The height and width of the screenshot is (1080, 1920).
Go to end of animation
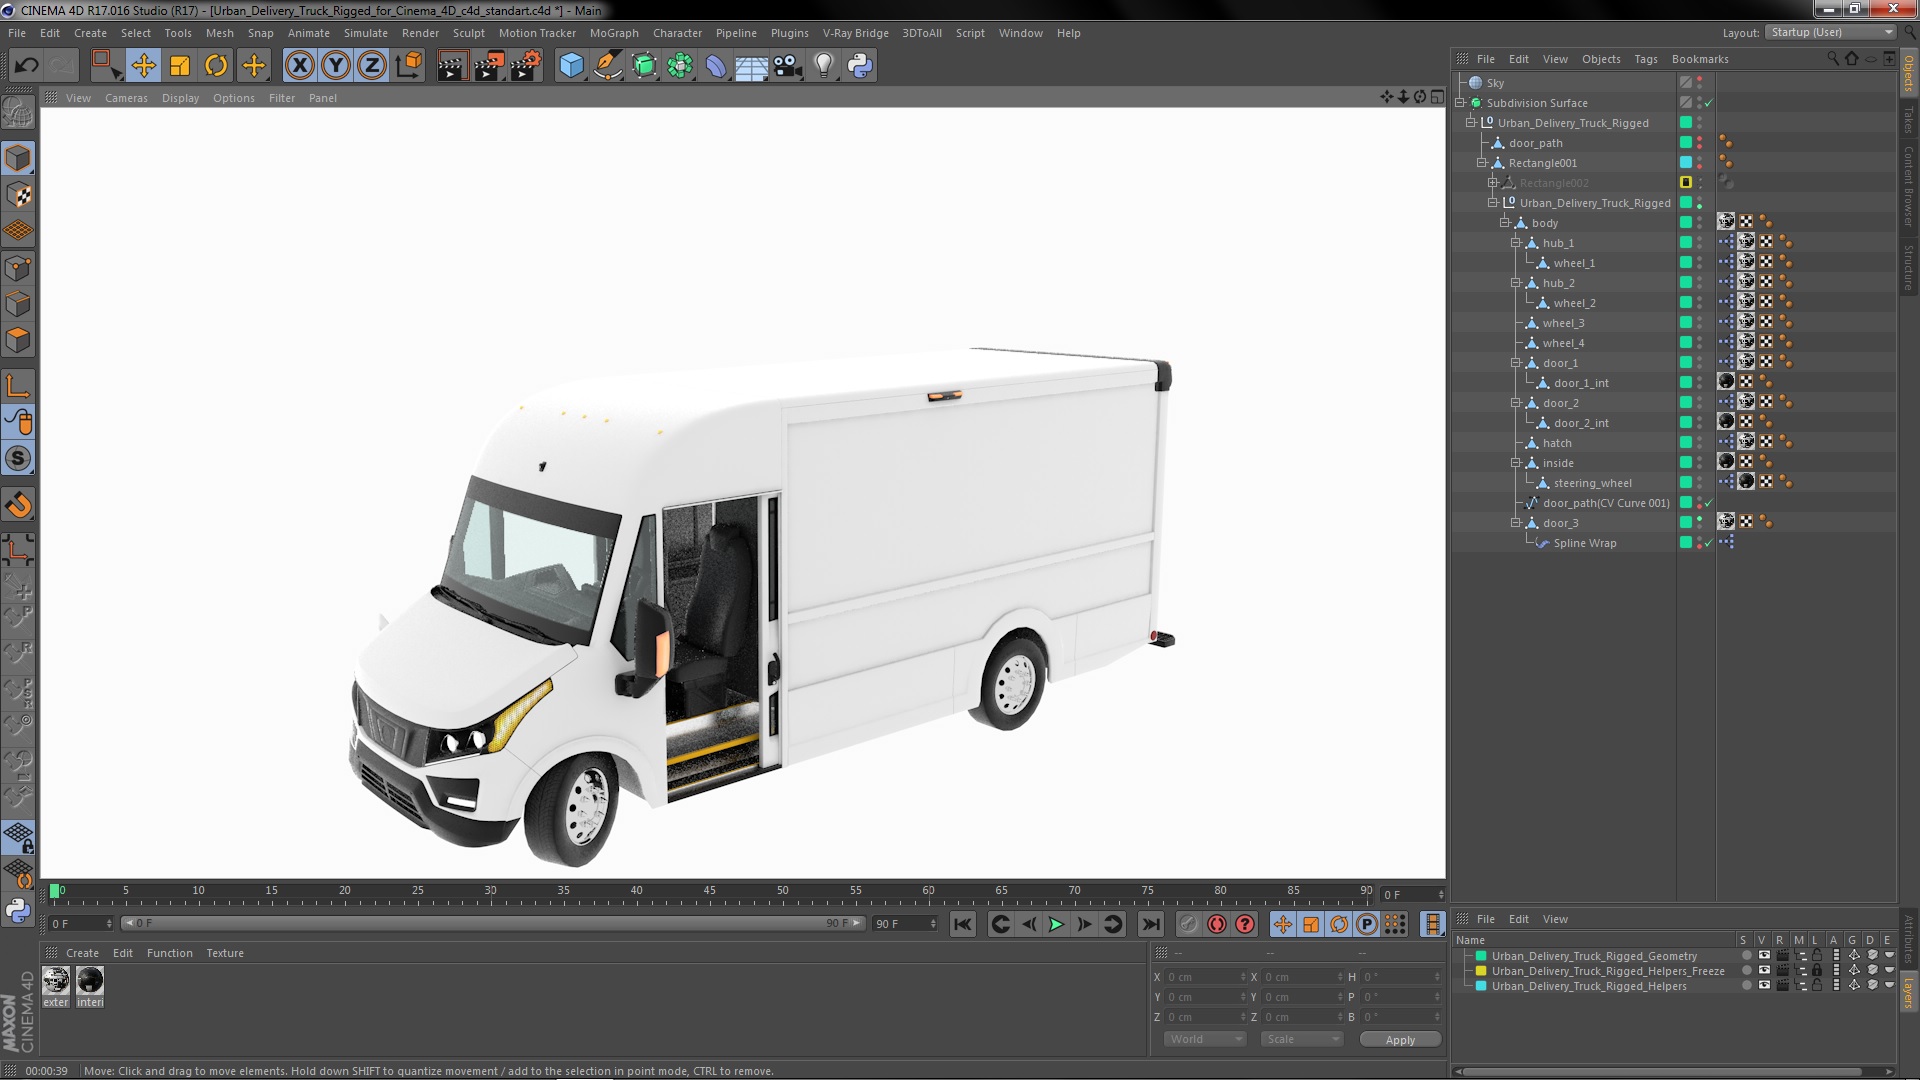click(1150, 924)
